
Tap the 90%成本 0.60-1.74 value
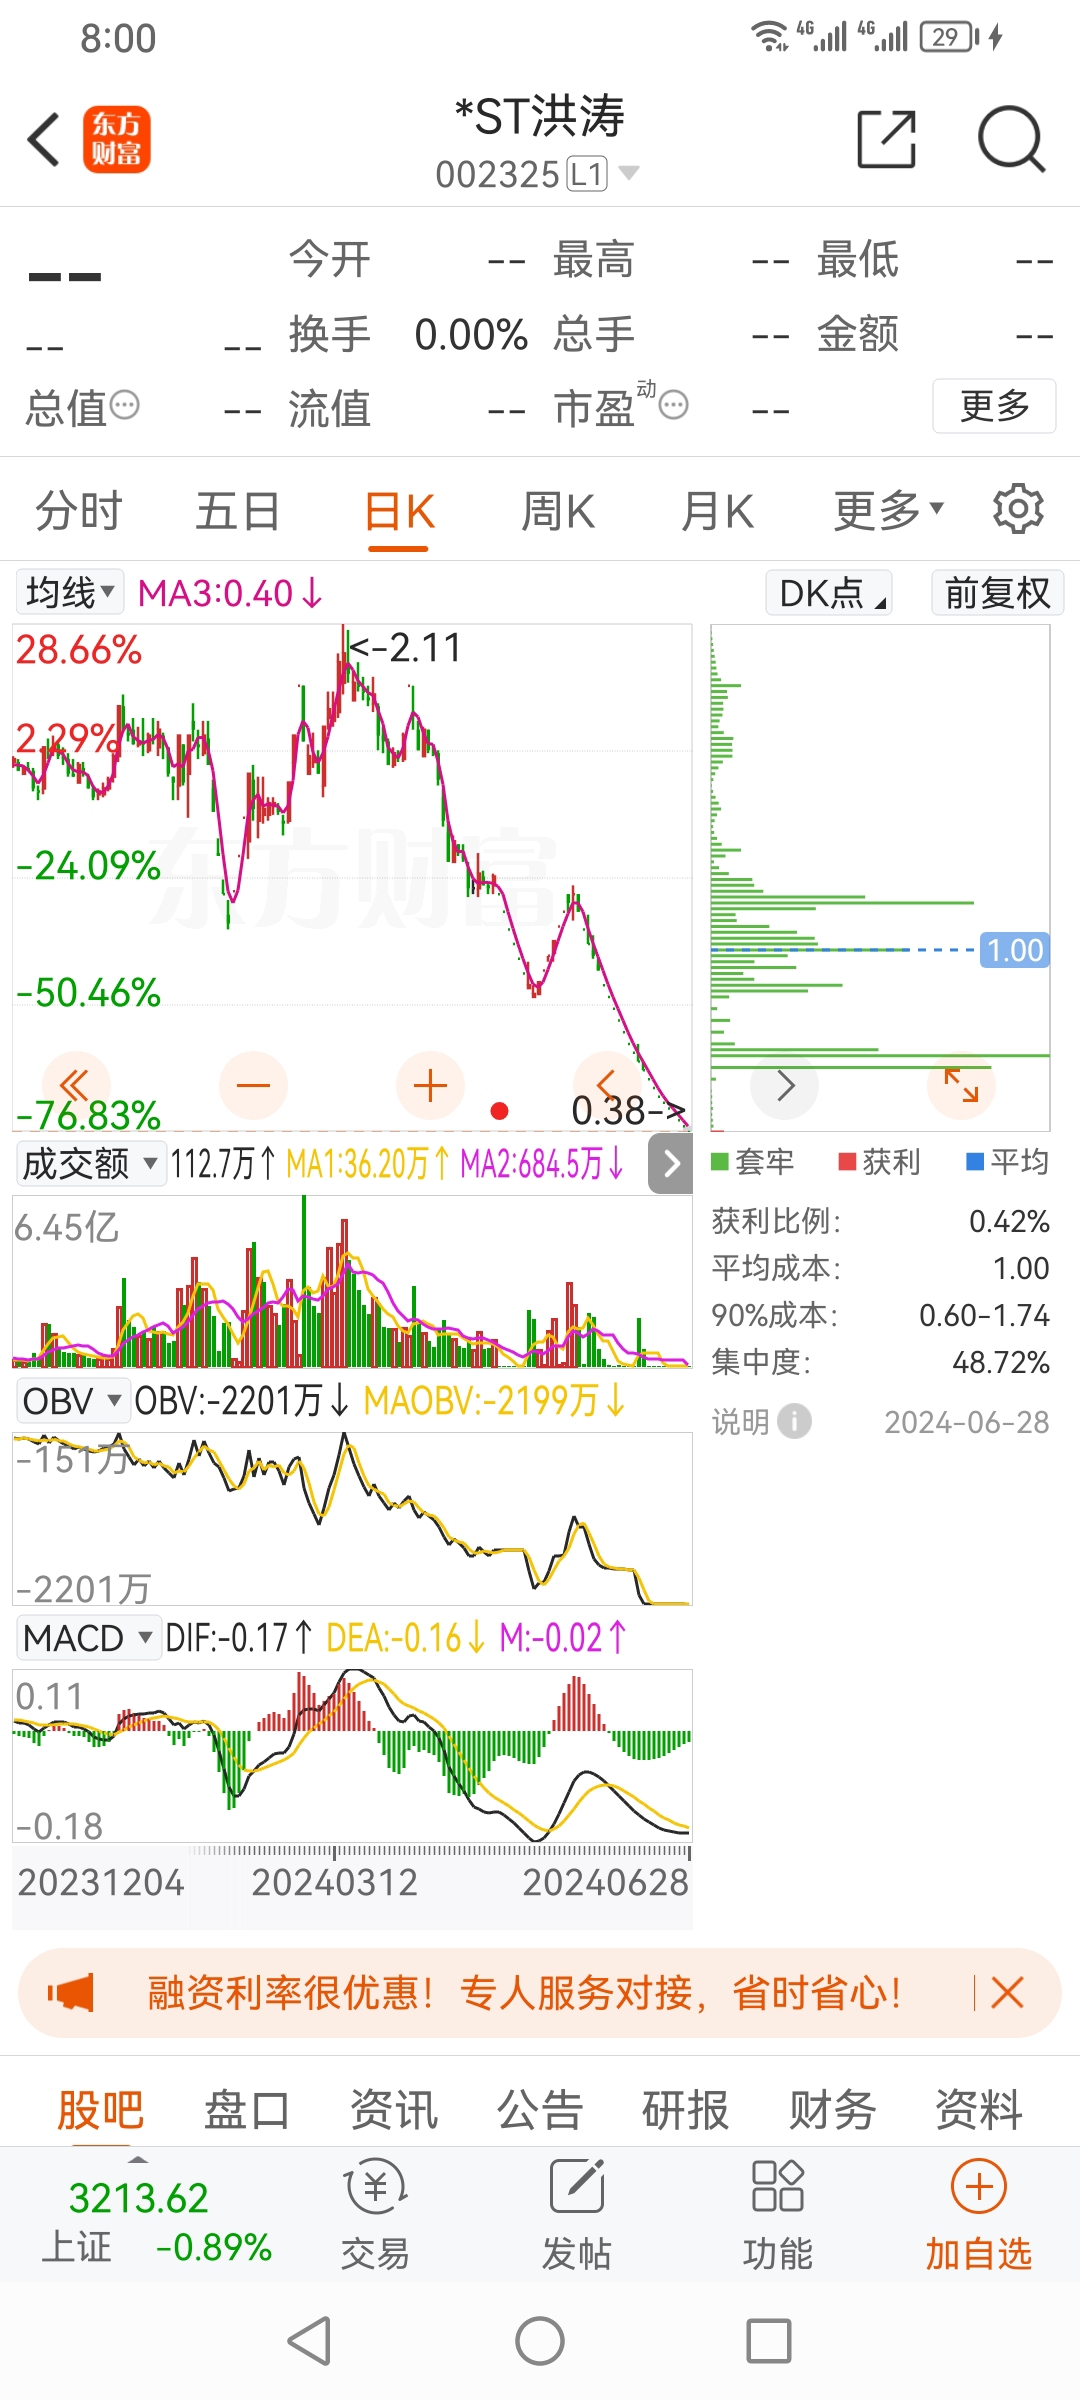point(984,1315)
